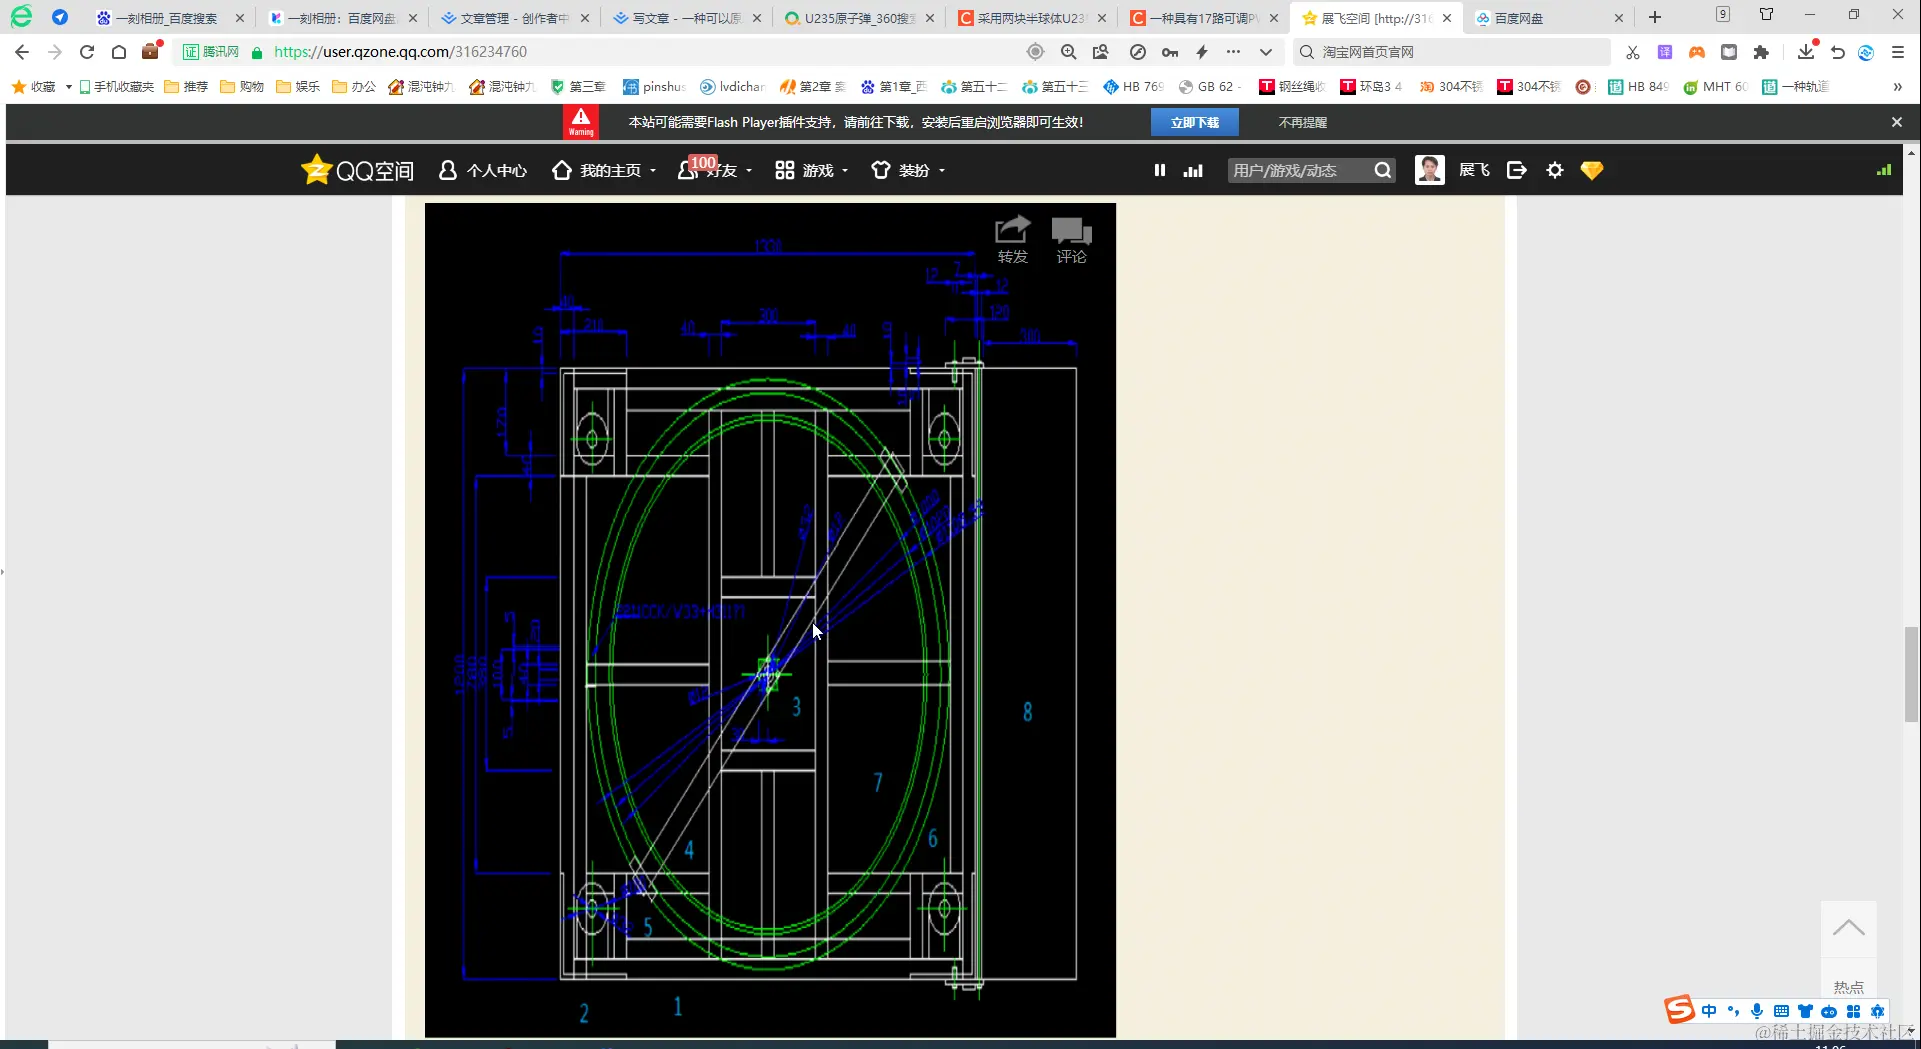Viewport: 1921px width, 1049px height.
Task: Open the HB 769 bookmark
Action: coord(1133,87)
